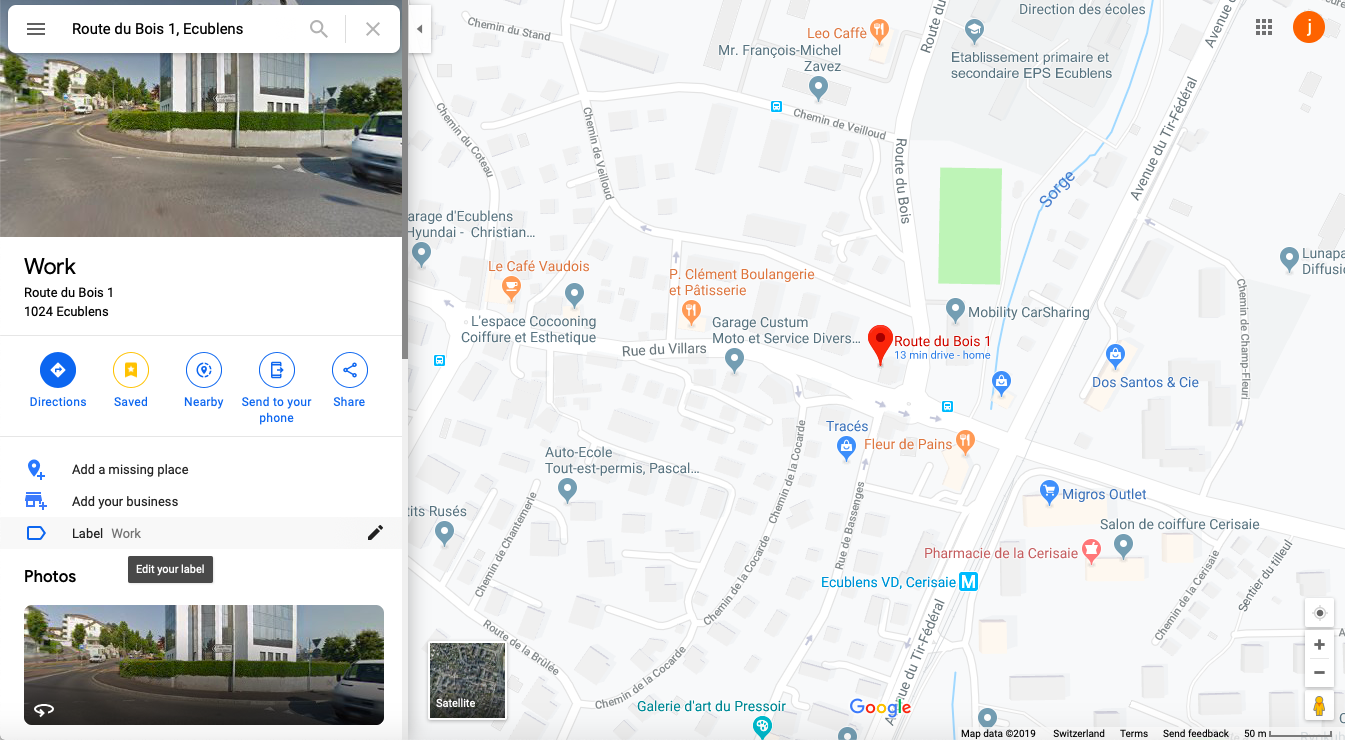Viewport: 1345px width, 740px height.
Task: Zoom out with the minus button
Action: point(1319,673)
